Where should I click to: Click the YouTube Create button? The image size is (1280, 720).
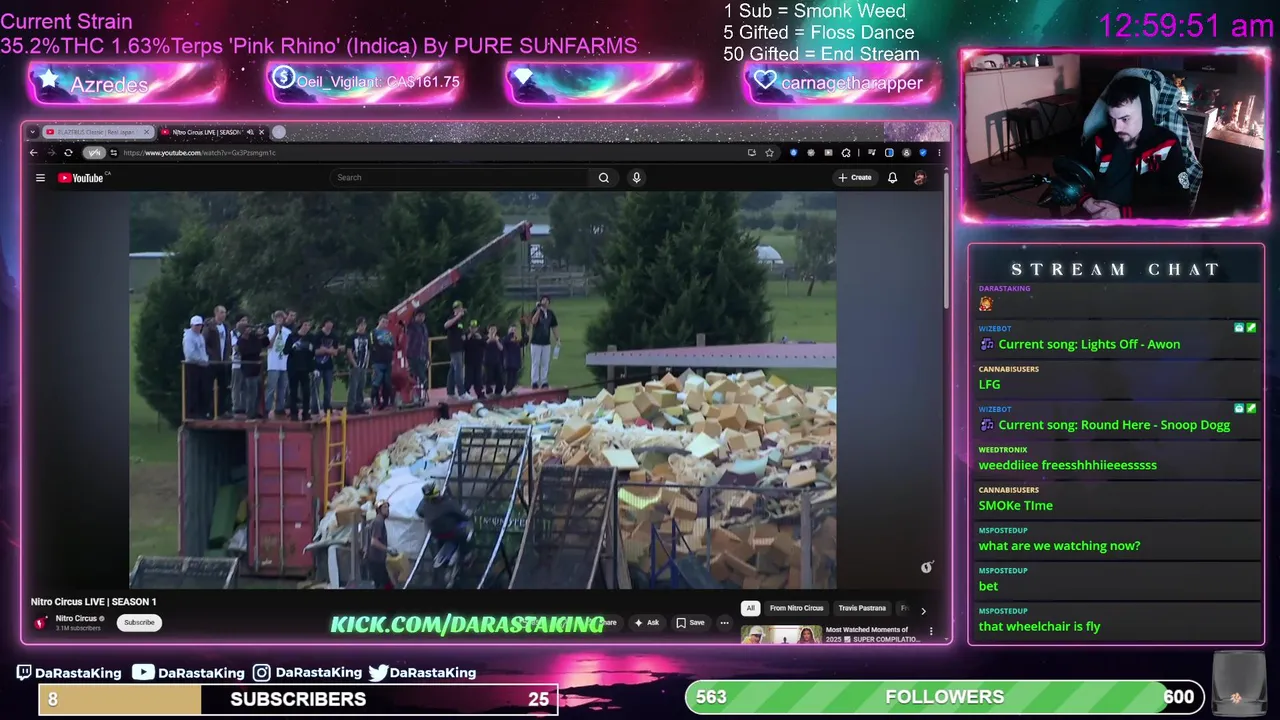[x=855, y=178]
